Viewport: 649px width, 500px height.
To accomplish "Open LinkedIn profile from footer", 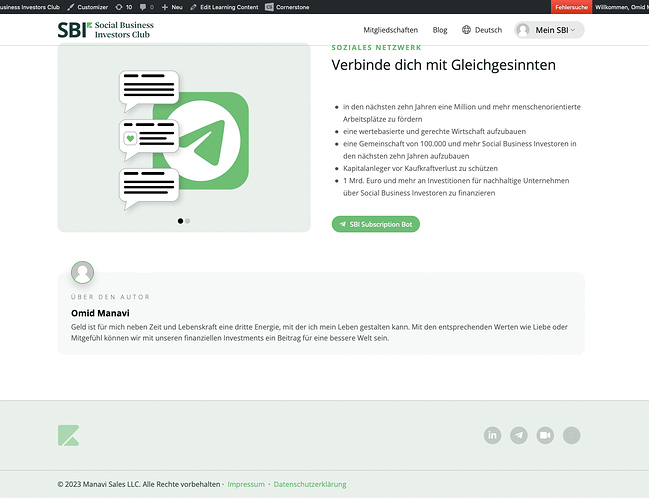I will [492, 435].
